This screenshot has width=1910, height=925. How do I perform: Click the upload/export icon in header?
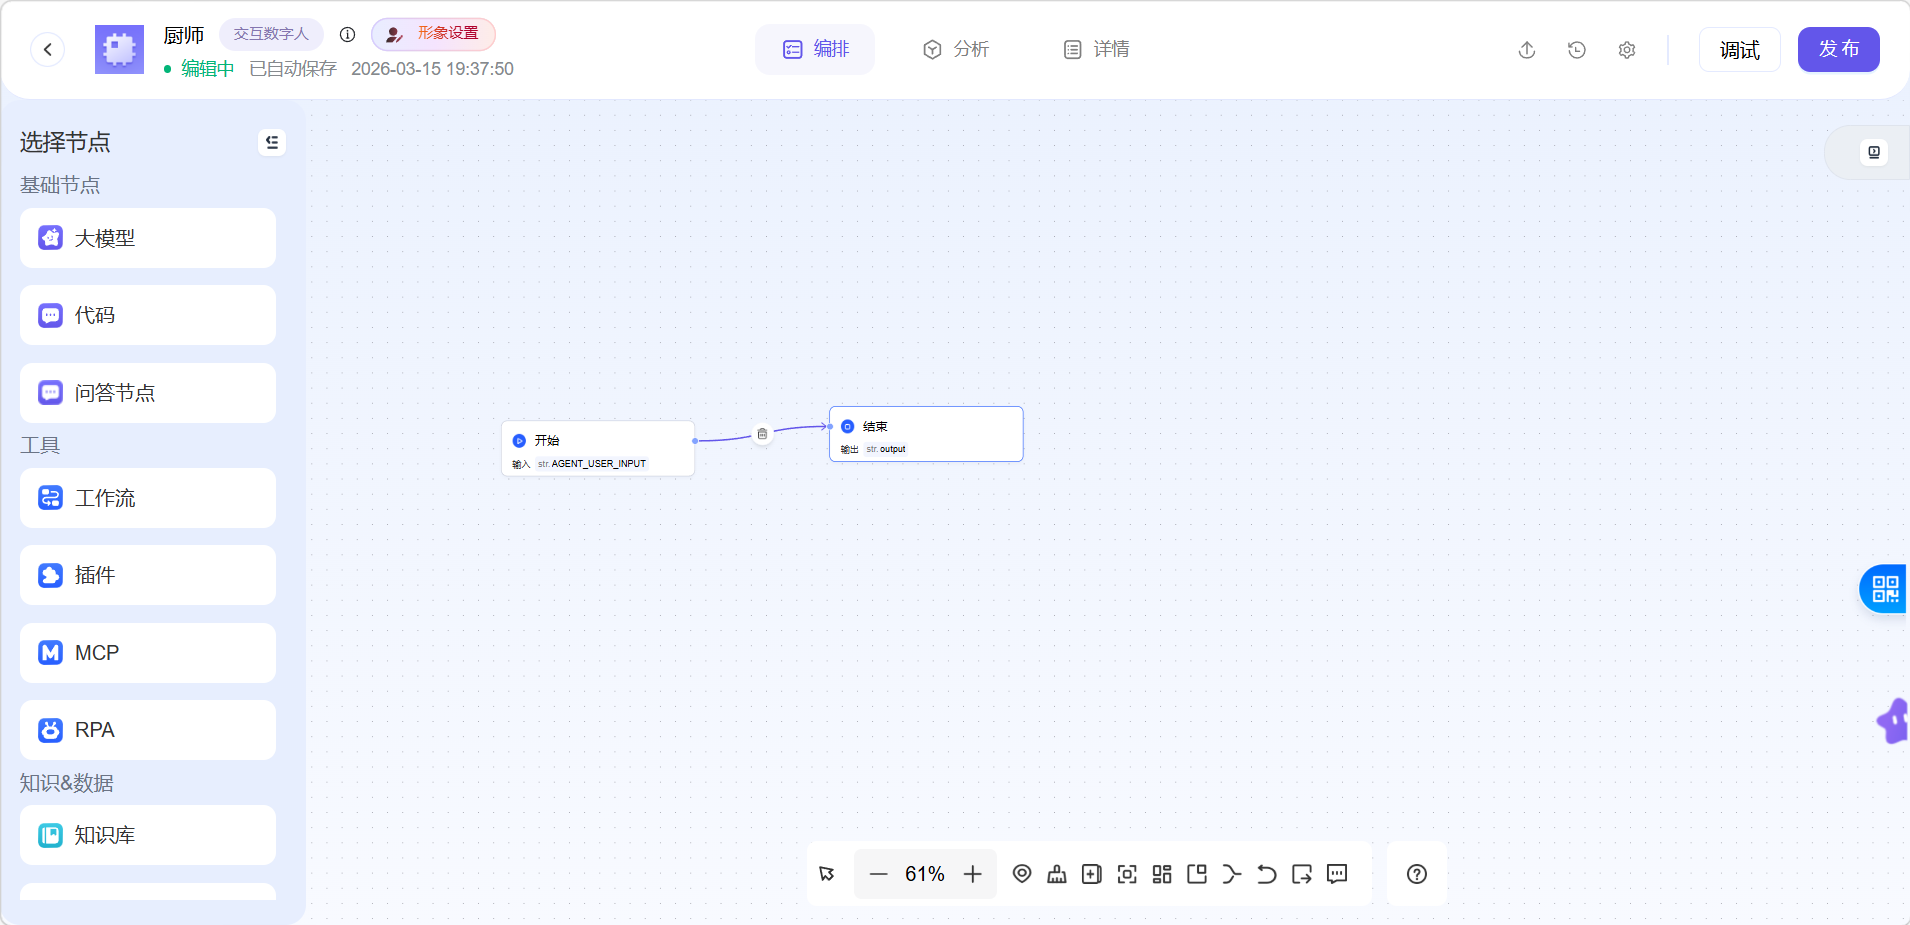point(1527,50)
